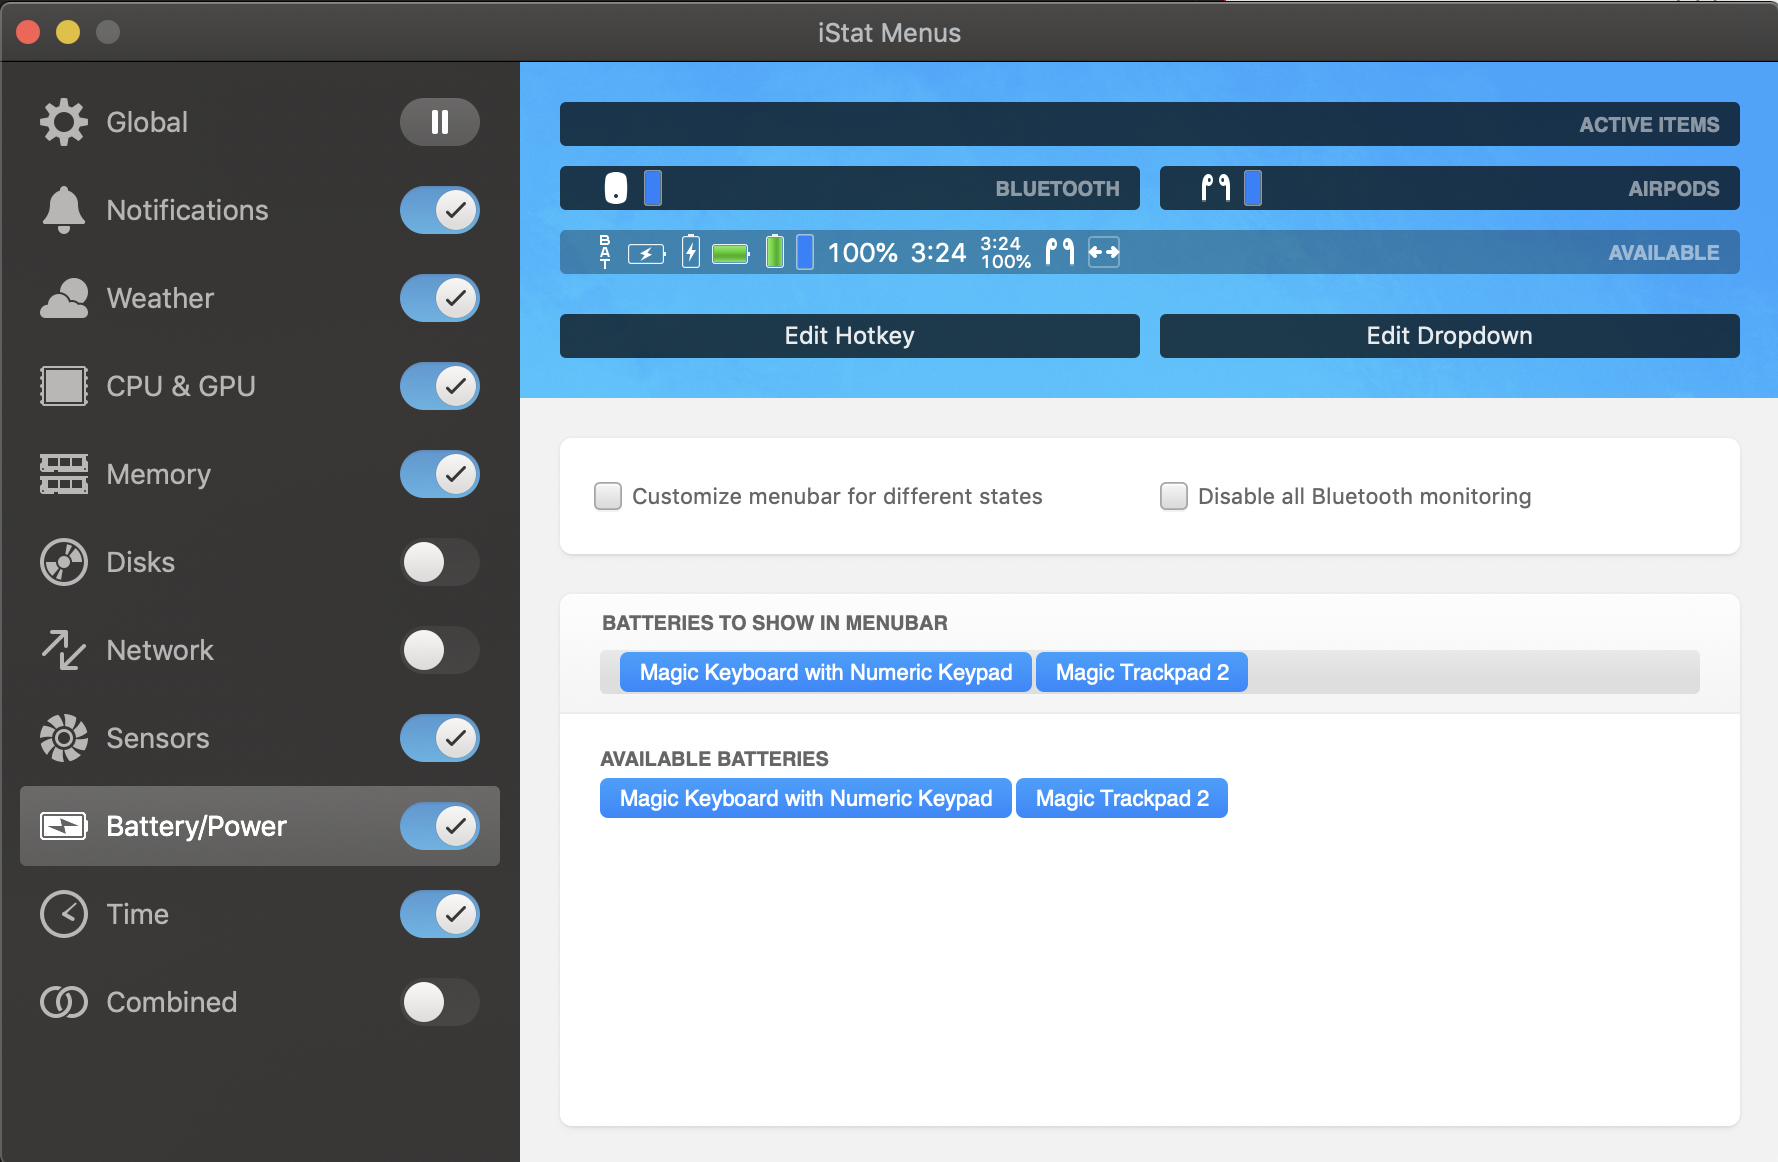The width and height of the screenshot is (1778, 1162).
Task: Select blue bar item in Bluetooth row
Action: (x=653, y=188)
